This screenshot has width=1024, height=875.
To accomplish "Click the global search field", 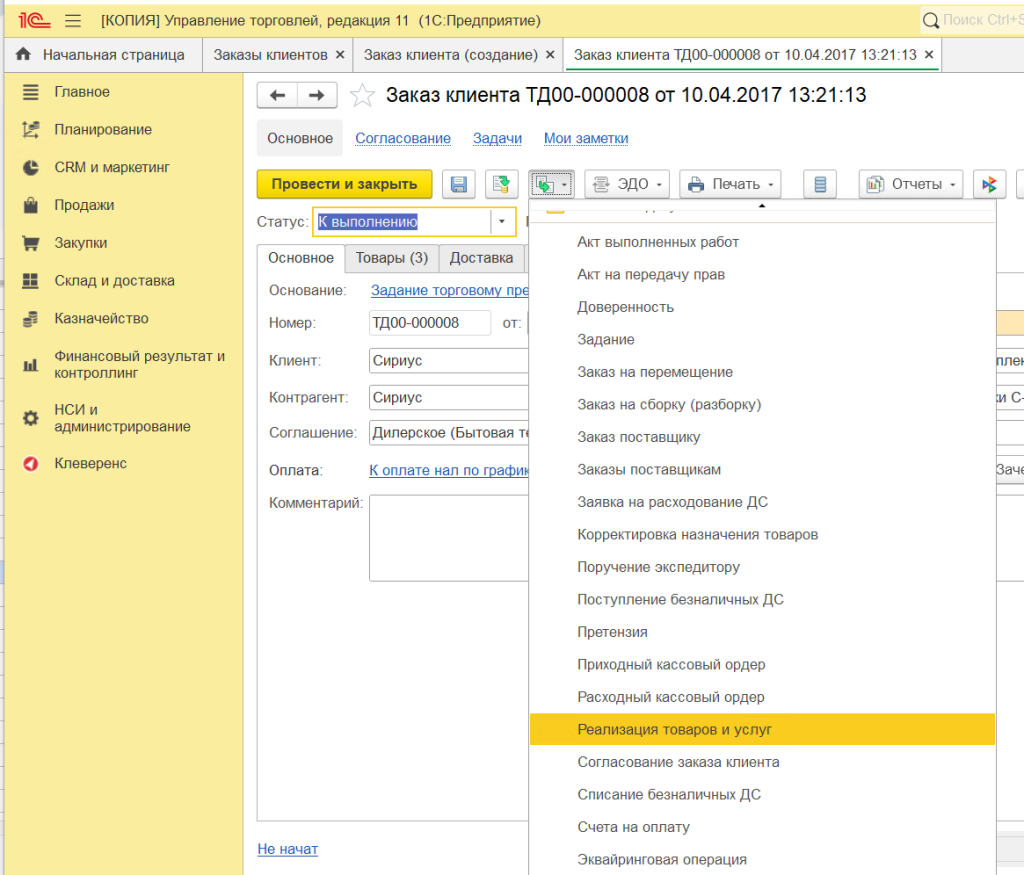I will (x=972, y=20).
